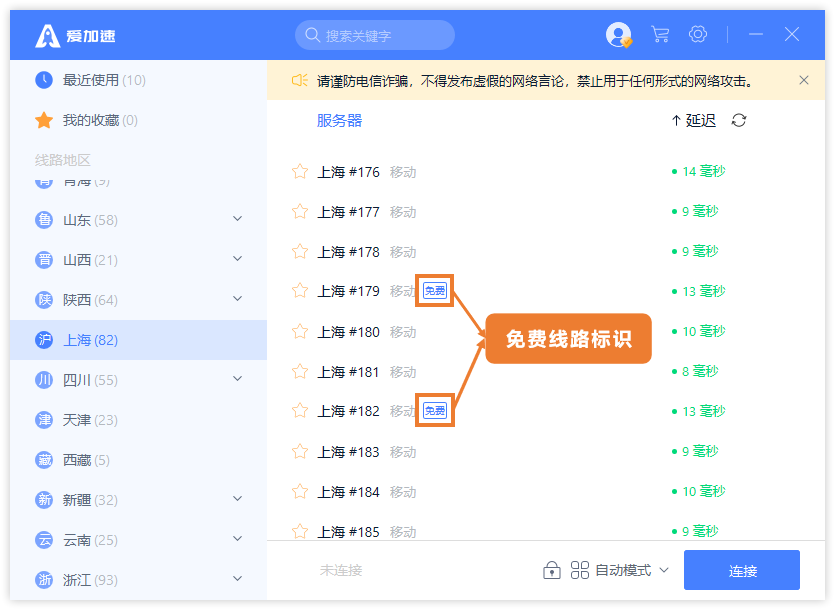This screenshot has height=610, width=835.
Task: Click the 沪 icon for 上海
Action: tap(44, 340)
